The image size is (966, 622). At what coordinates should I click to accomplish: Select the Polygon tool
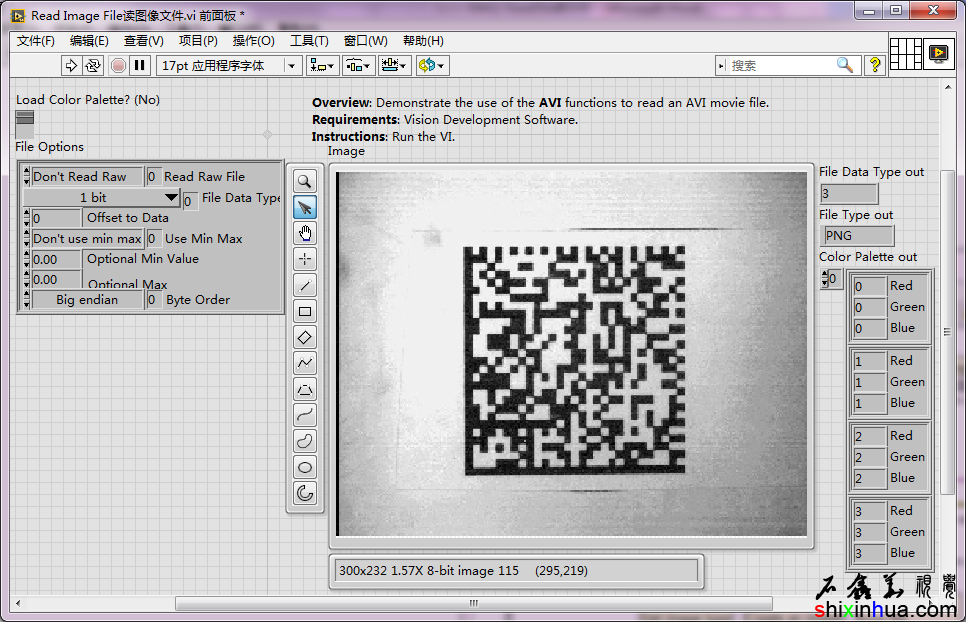(x=305, y=389)
